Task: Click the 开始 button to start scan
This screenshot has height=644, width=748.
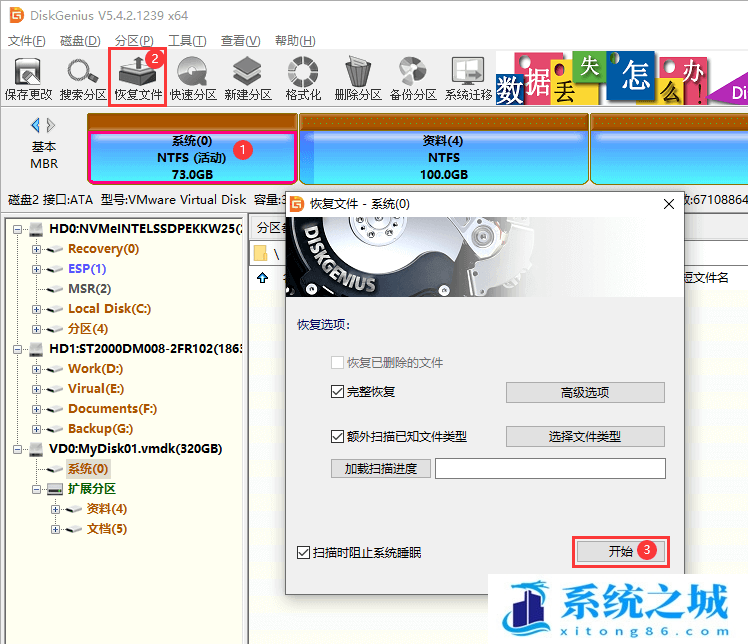Action: [621, 552]
